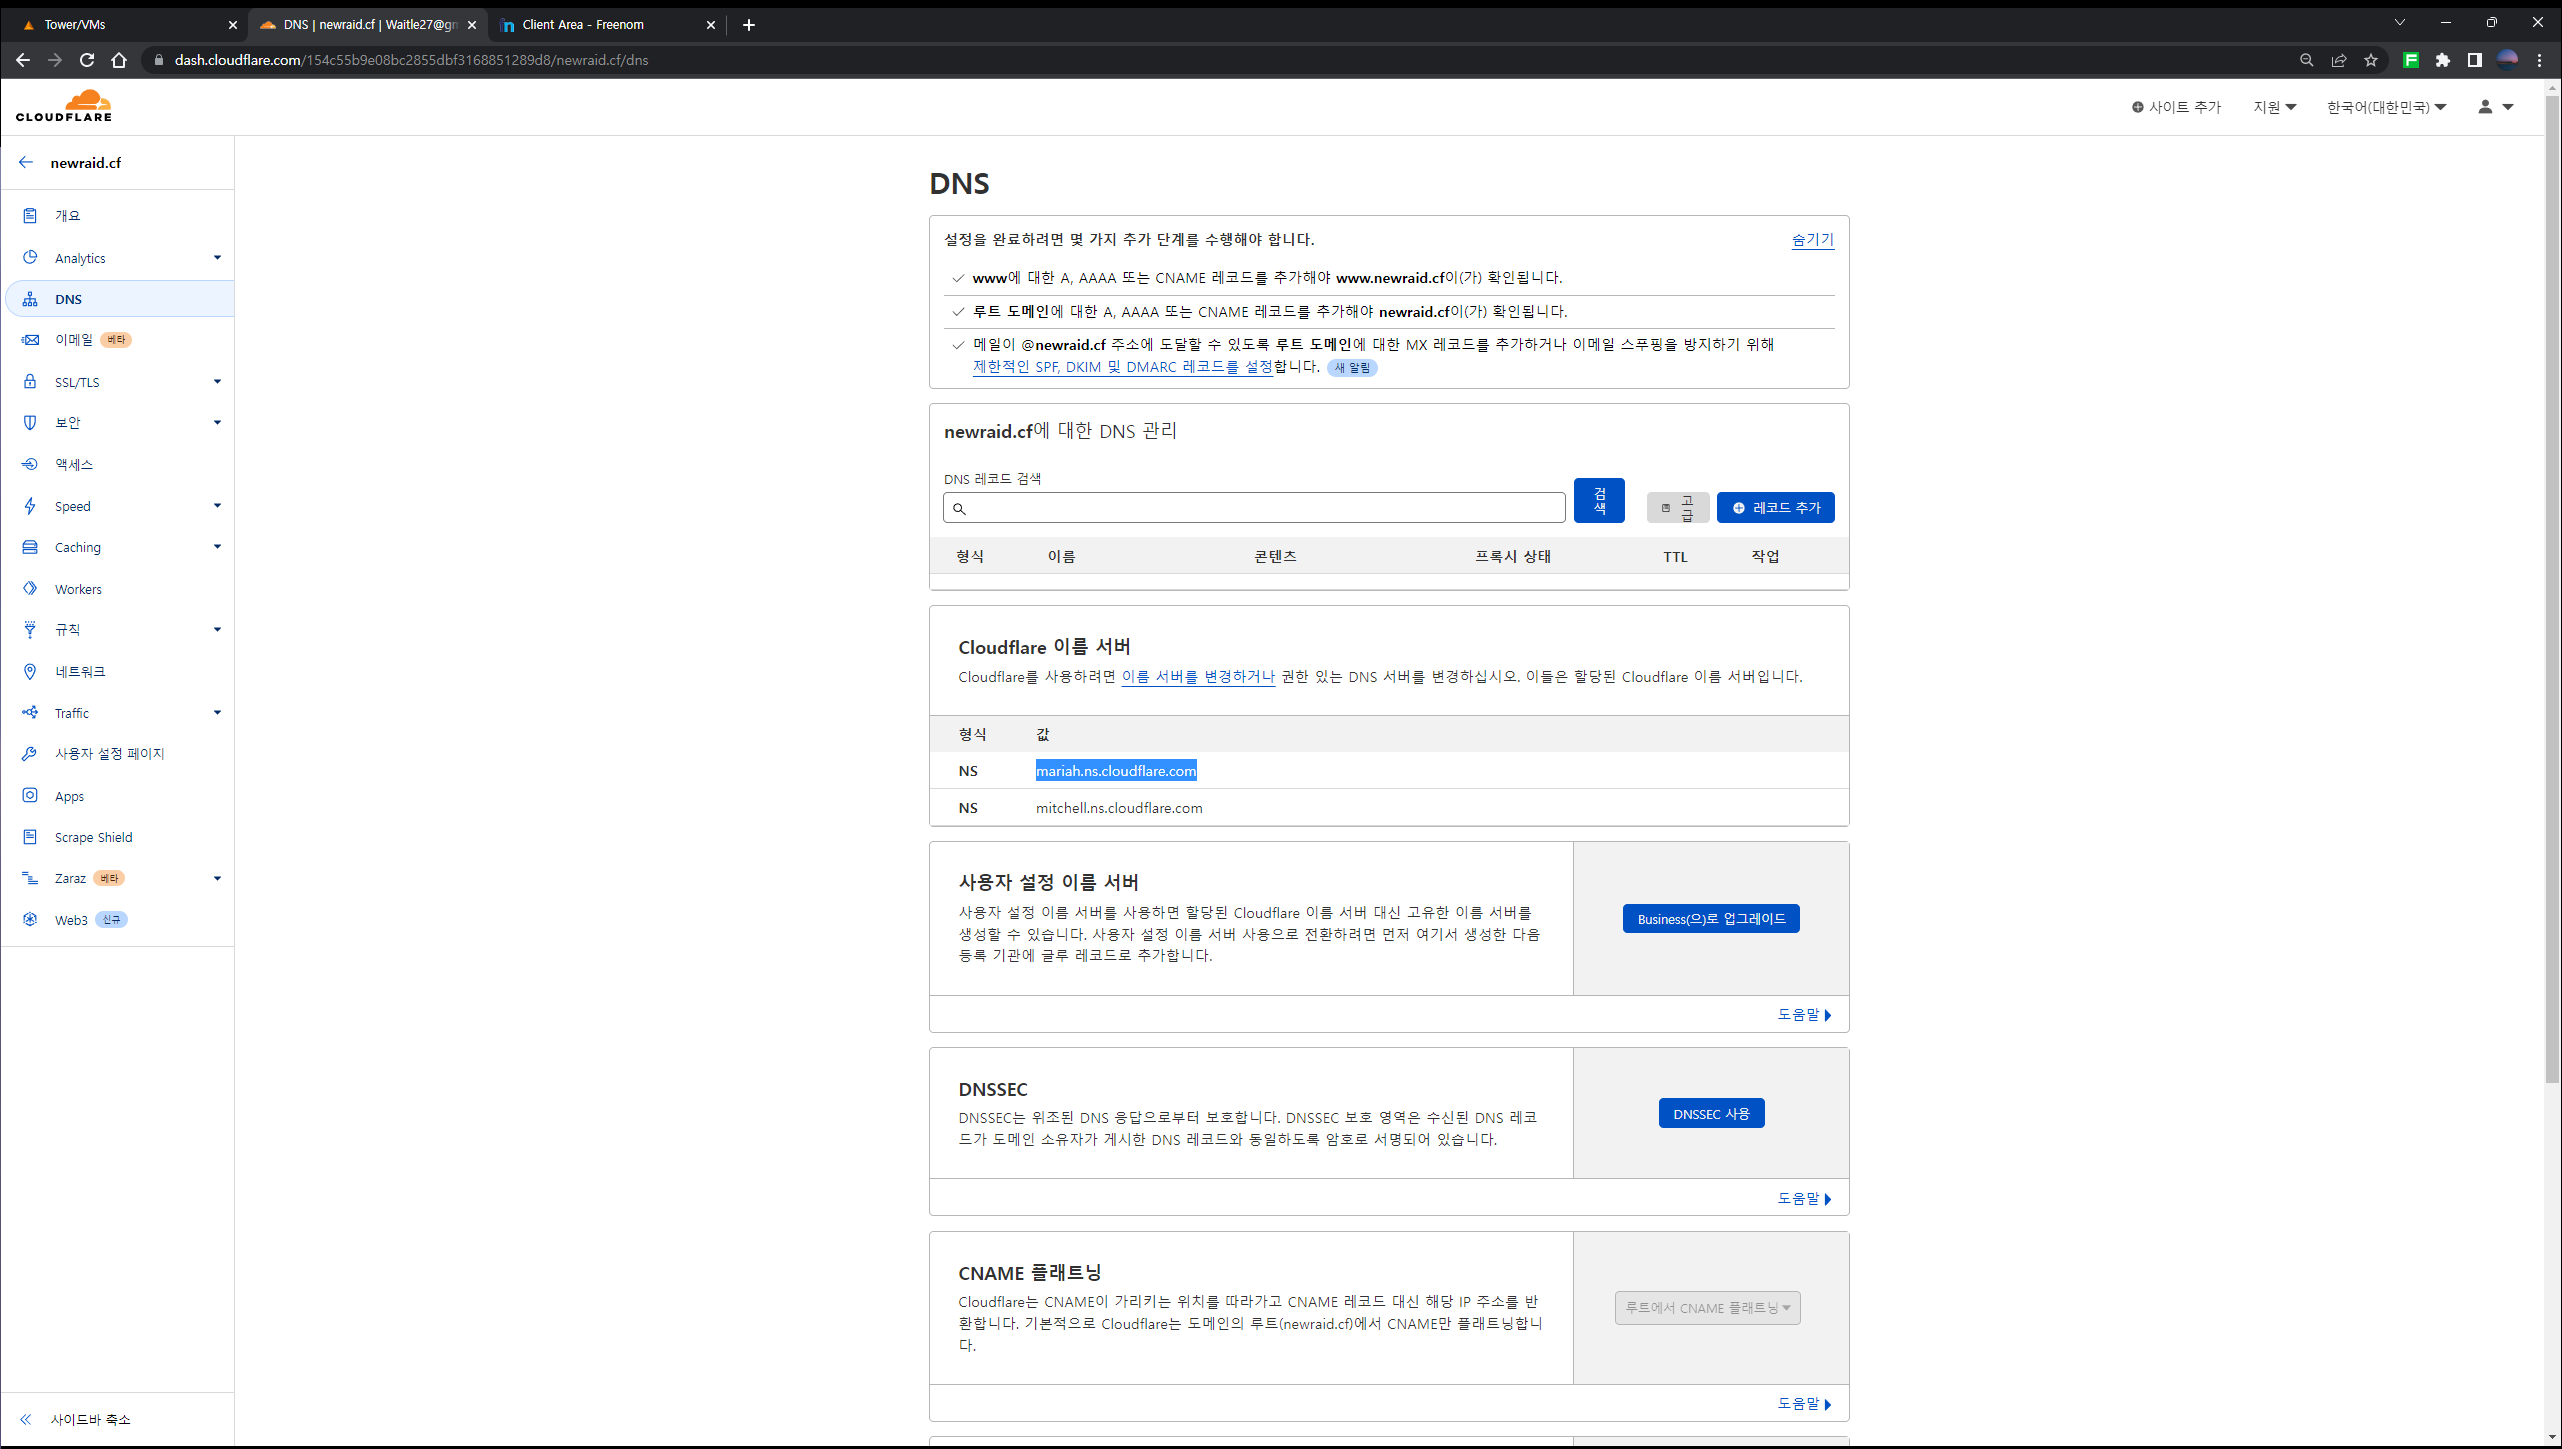The image size is (2562, 1449).
Task: Open the Scrape Shield sidebar item
Action: click(93, 837)
